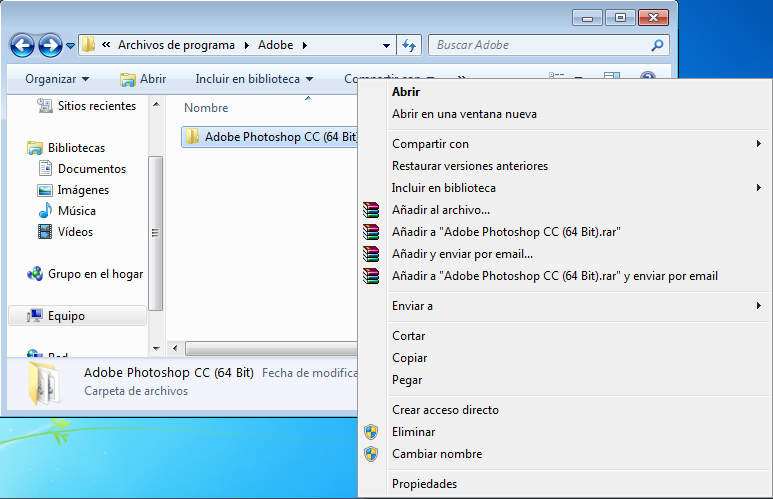The width and height of the screenshot is (773, 499).
Task: Open the Organizar dropdown menu
Action: point(57,79)
